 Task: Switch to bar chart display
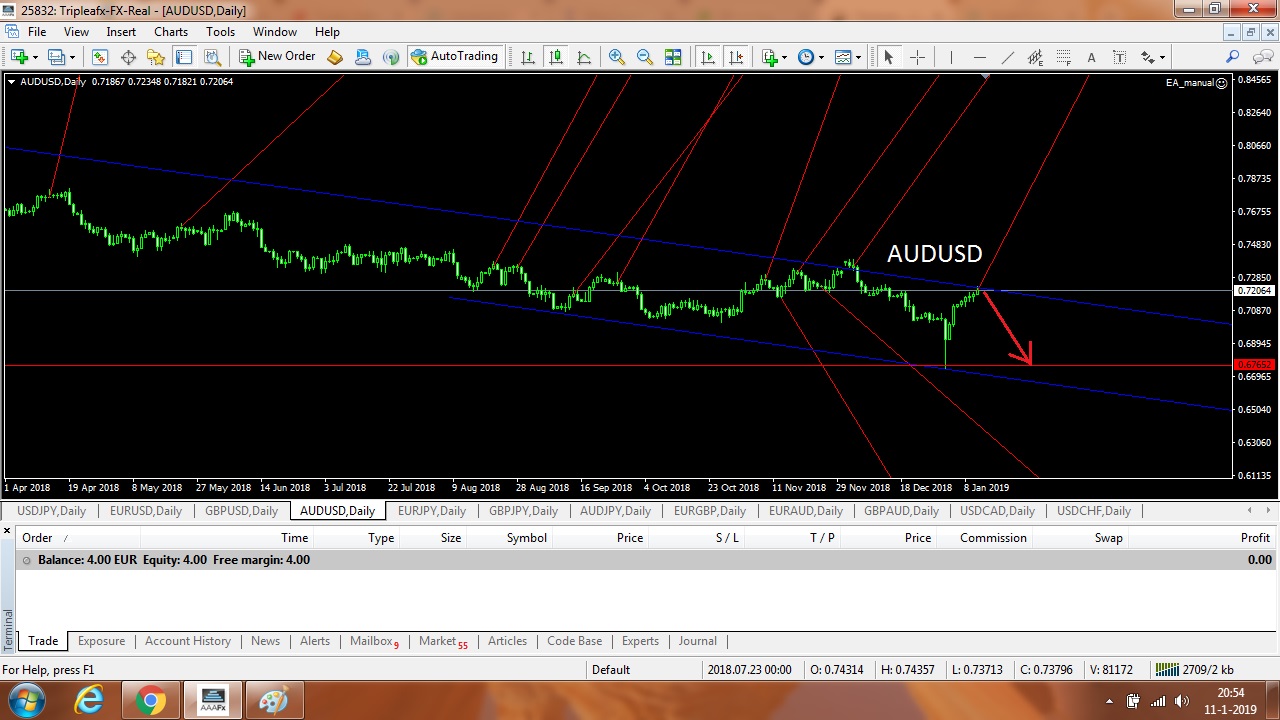pyautogui.click(x=528, y=57)
